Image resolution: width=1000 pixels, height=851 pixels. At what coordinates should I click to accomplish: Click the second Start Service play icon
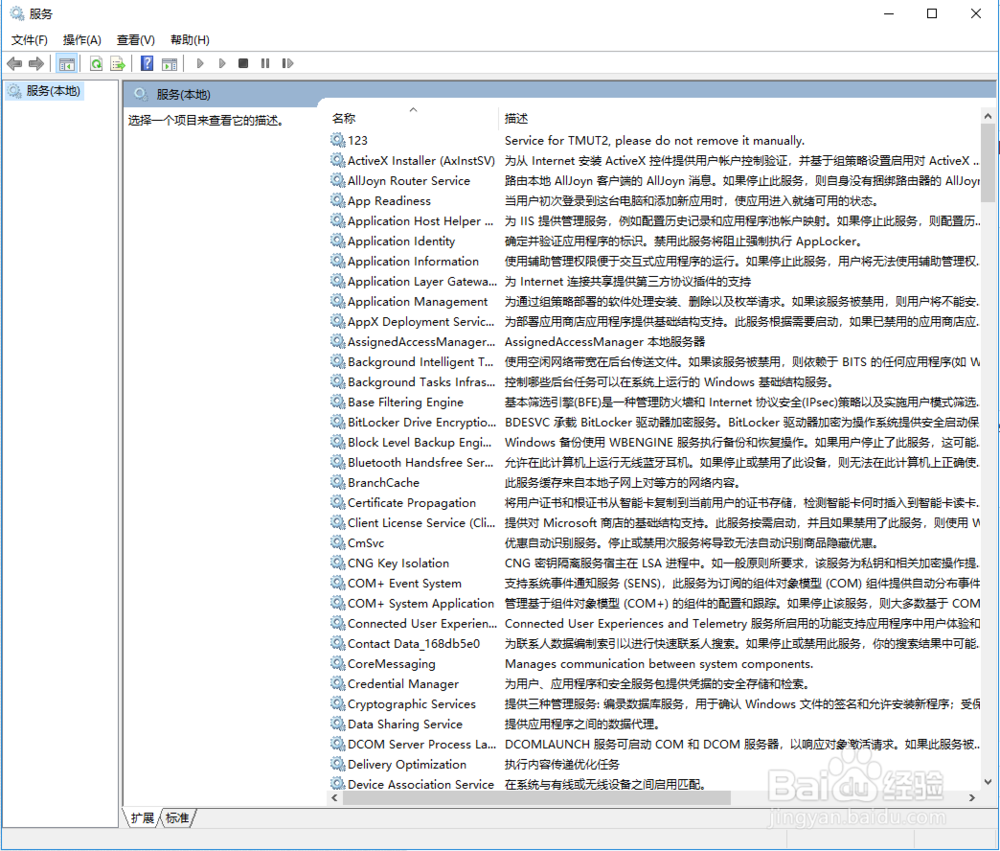(x=222, y=63)
